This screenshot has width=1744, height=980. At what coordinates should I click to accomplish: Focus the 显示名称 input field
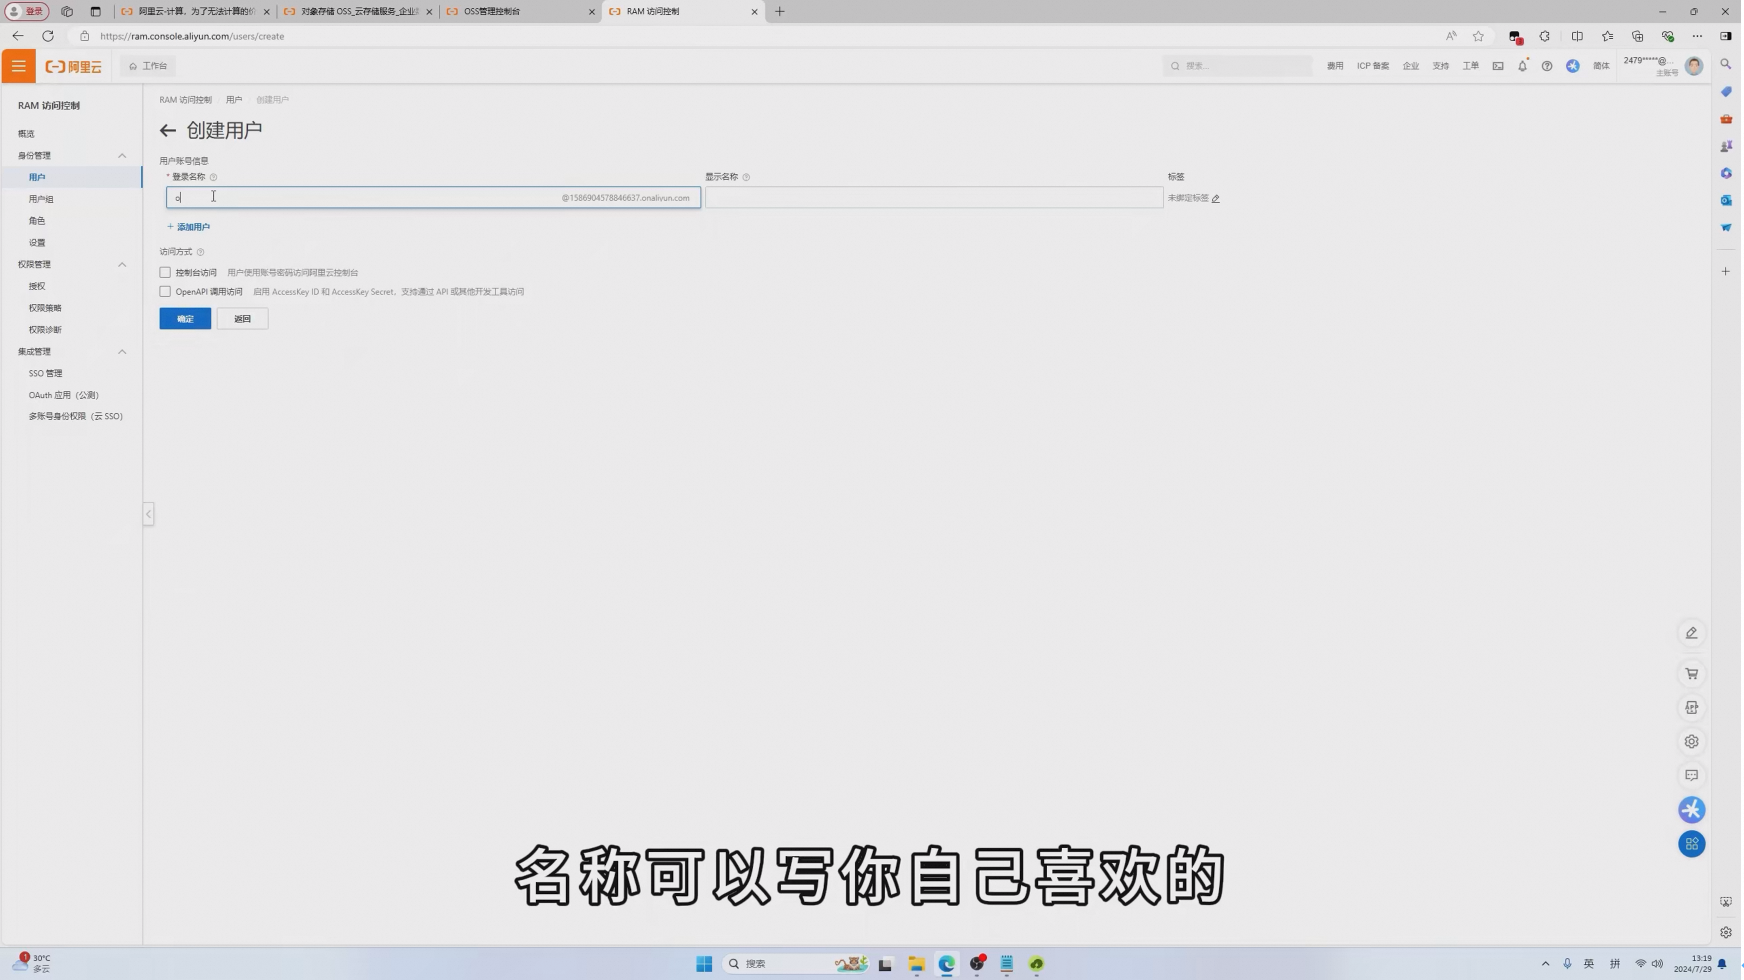[x=934, y=198]
